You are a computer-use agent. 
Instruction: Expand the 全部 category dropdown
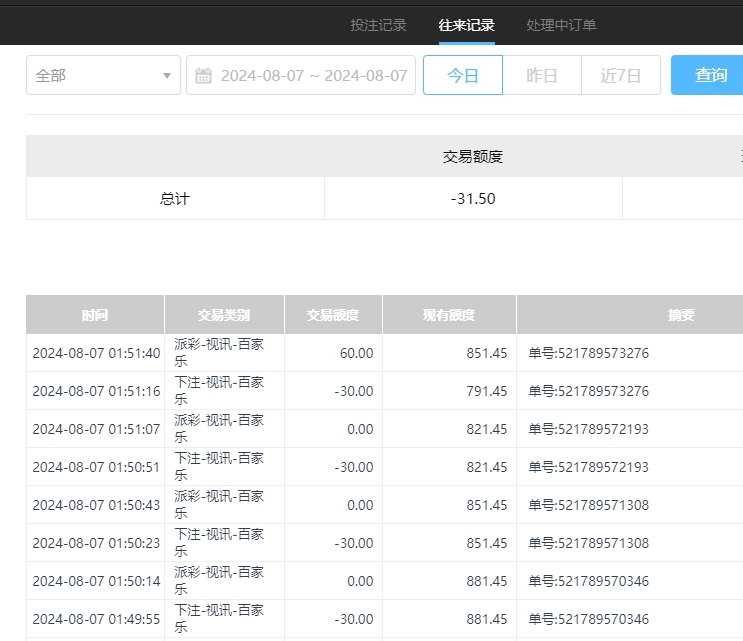103,75
